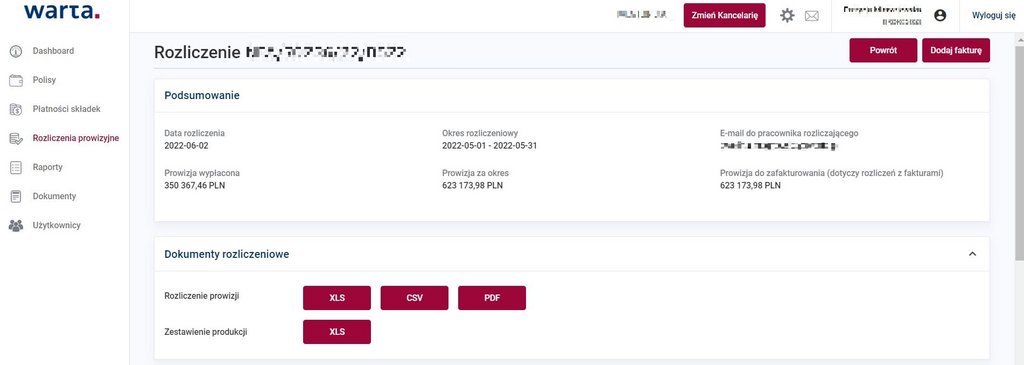Open messages via the envelope icon
Screen dimensions: 1024x365
pyautogui.click(x=811, y=16)
